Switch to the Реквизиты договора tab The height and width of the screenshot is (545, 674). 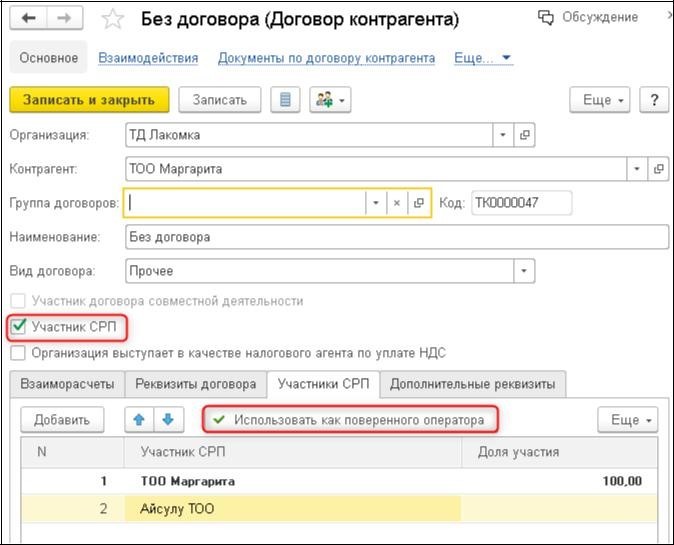click(196, 384)
